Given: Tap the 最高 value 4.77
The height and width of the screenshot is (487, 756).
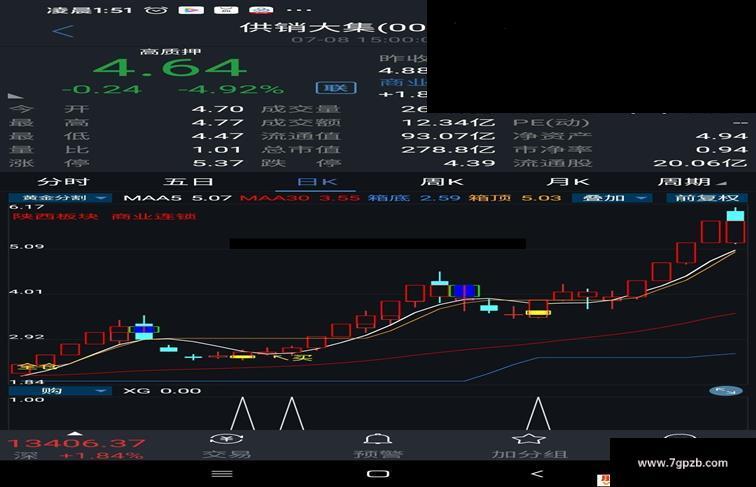Looking at the screenshot, I should pyautogui.click(x=217, y=122).
